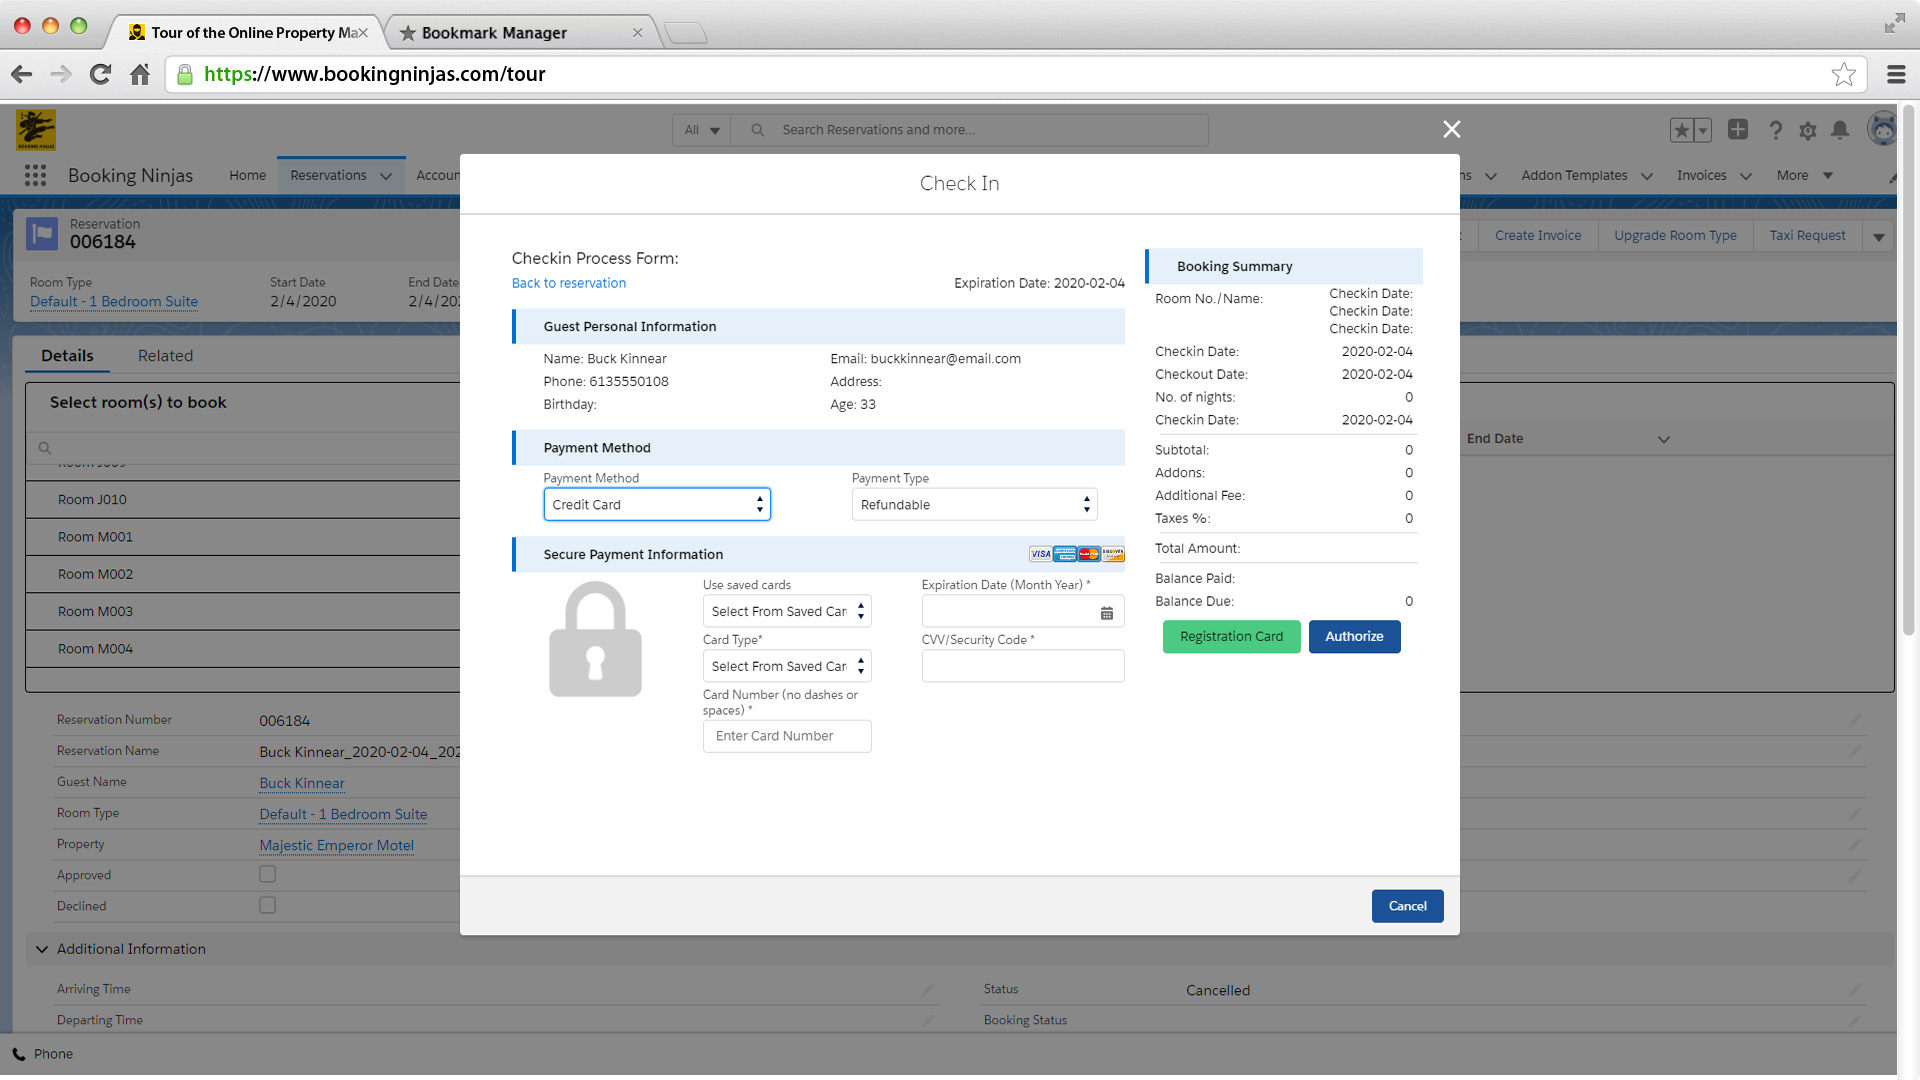
Task: Focus the Card Number input field
Action: point(787,736)
